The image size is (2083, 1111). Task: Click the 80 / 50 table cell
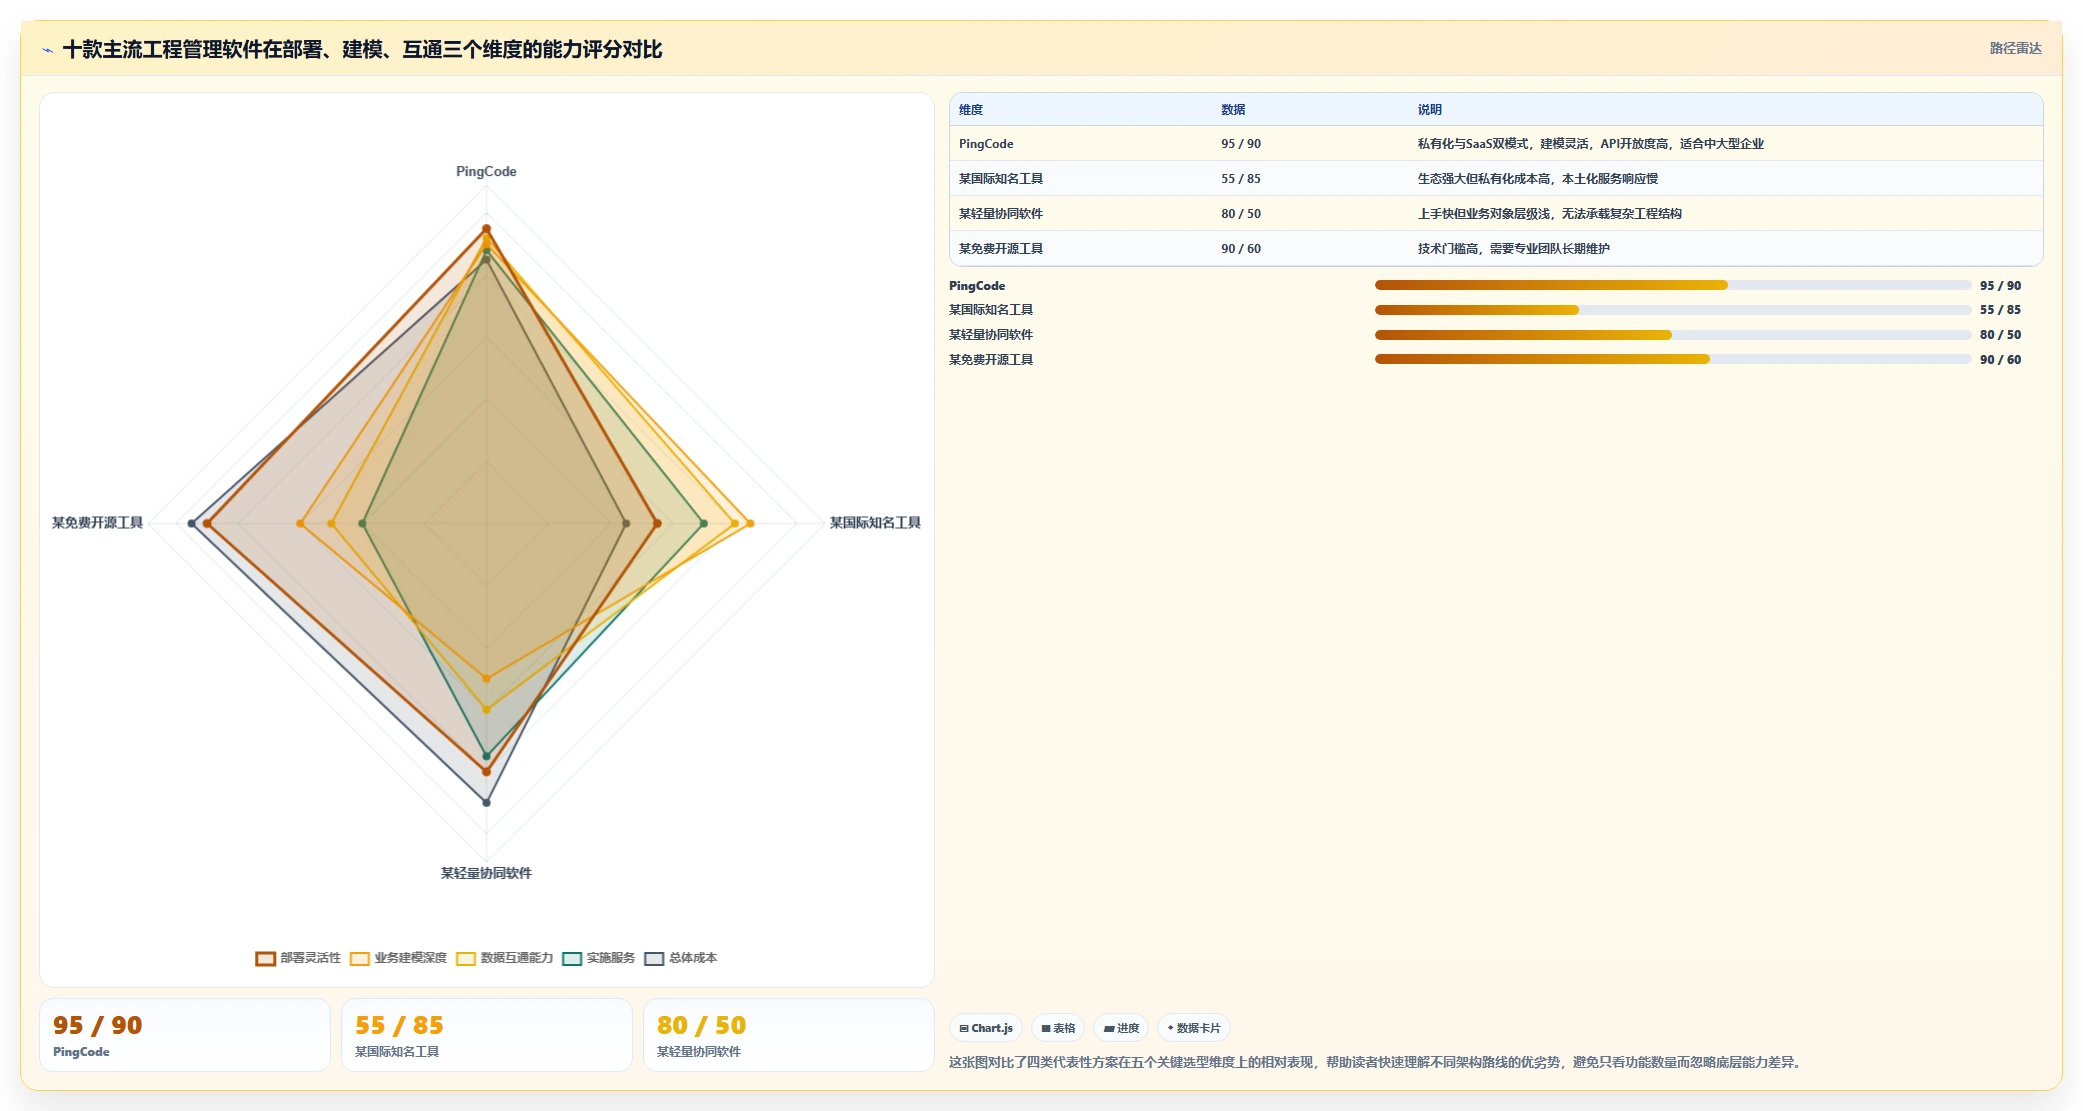1241,214
